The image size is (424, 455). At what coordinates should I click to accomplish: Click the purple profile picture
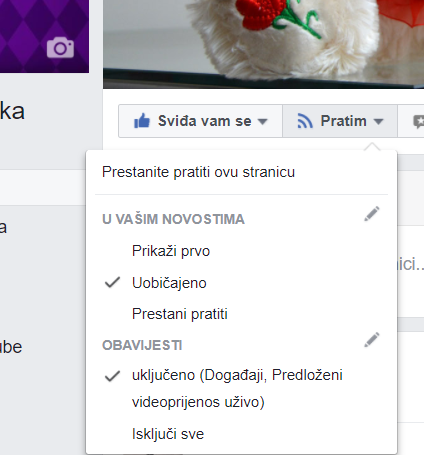[44, 36]
